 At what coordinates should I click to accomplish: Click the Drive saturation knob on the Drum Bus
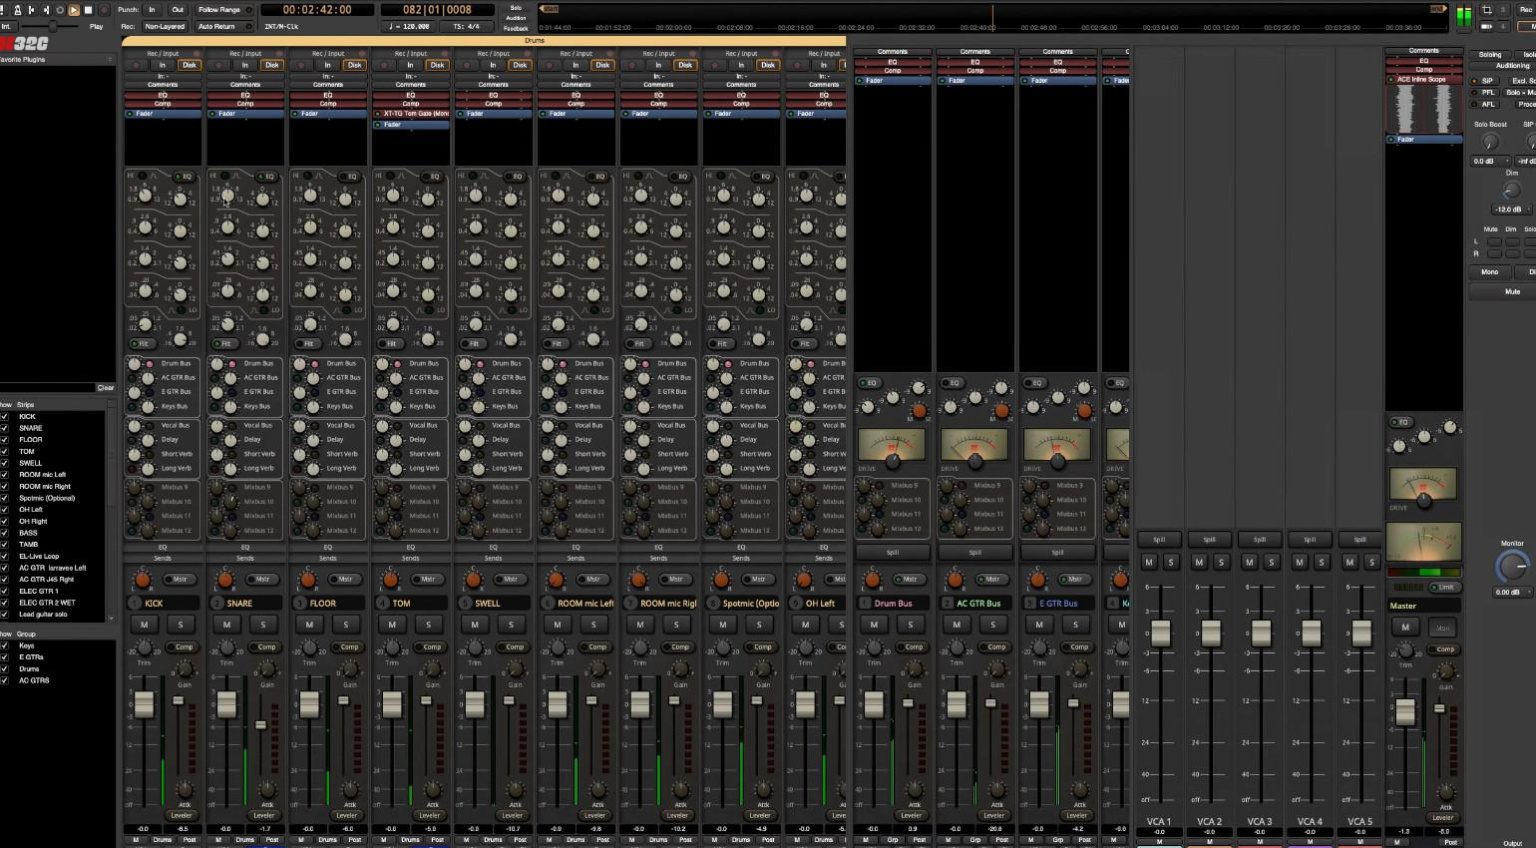tap(893, 463)
